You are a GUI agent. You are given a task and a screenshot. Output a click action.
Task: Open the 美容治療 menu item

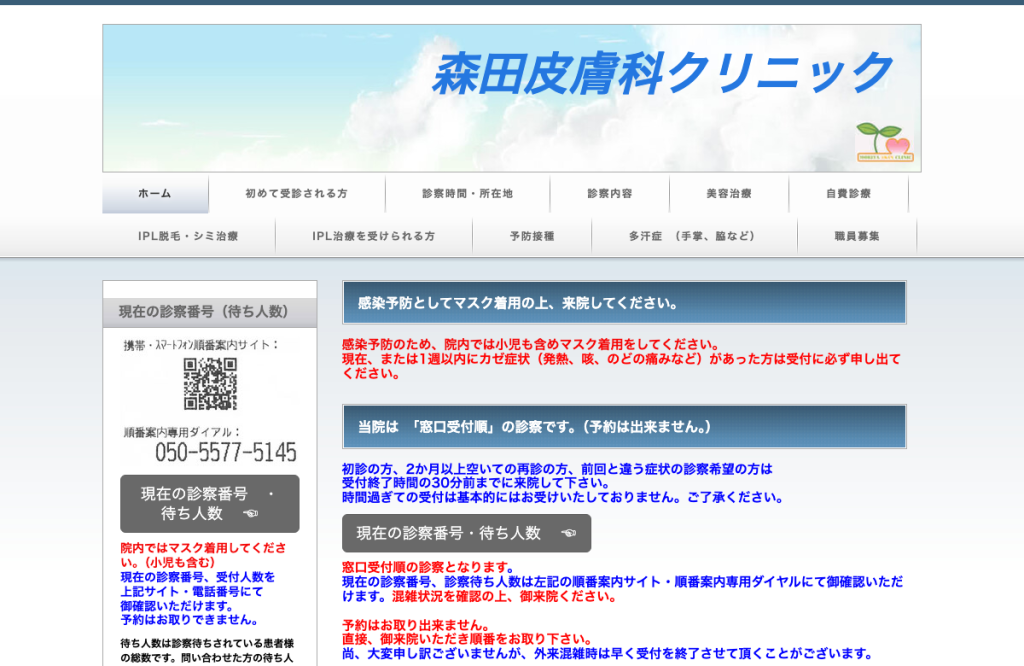(x=729, y=194)
